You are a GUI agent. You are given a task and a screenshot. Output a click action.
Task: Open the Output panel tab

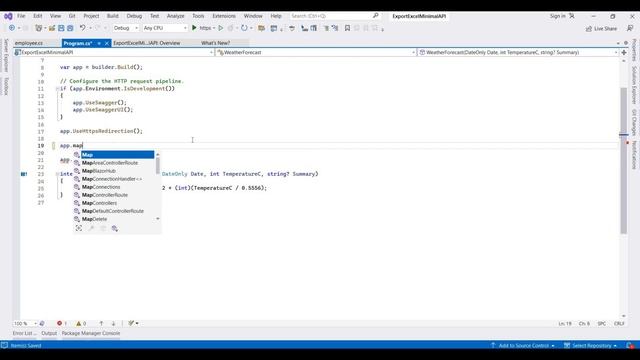pyautogui.click(x=49, y=333)
